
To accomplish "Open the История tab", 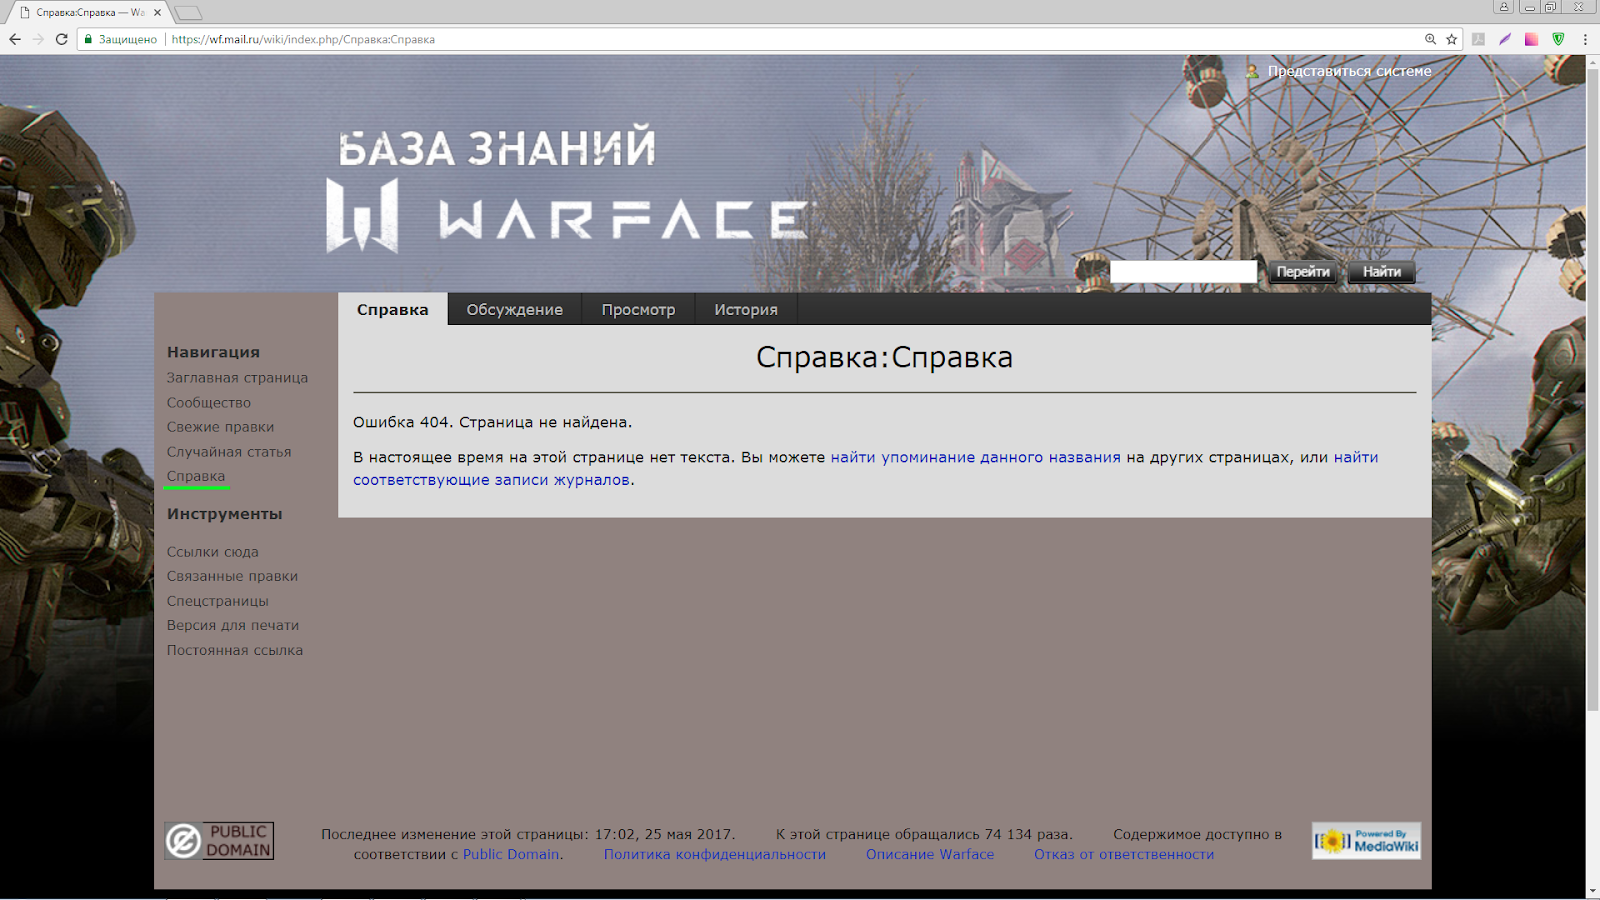I will pos(746,310).
